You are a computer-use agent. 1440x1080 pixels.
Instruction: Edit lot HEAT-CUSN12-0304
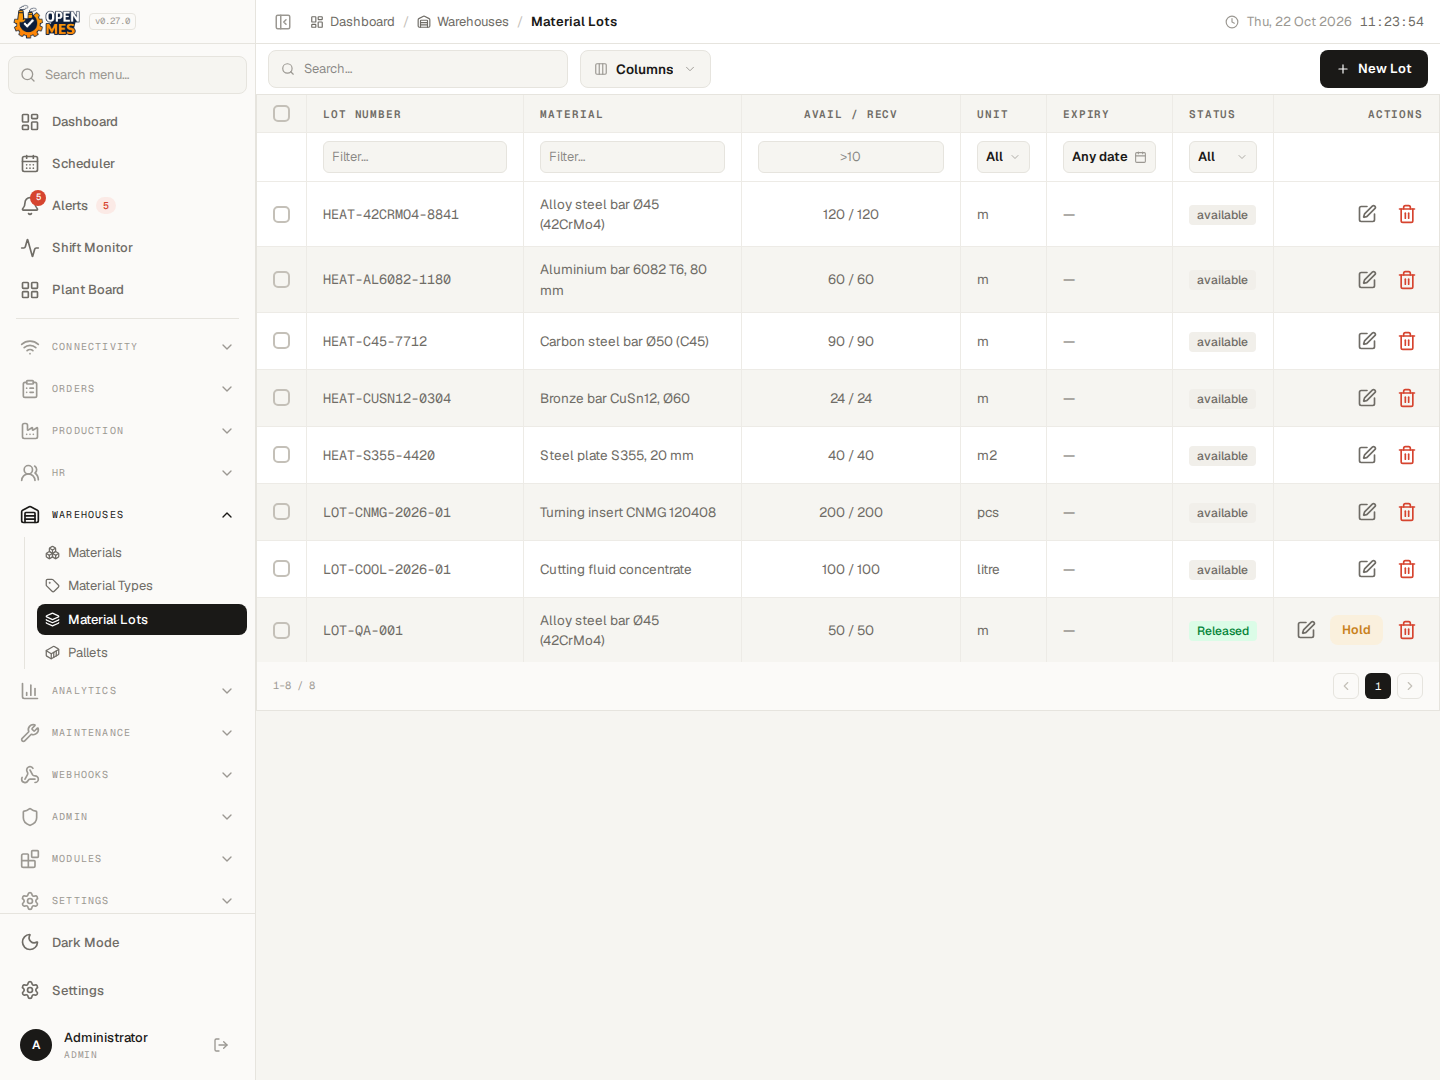(1367, 398)
